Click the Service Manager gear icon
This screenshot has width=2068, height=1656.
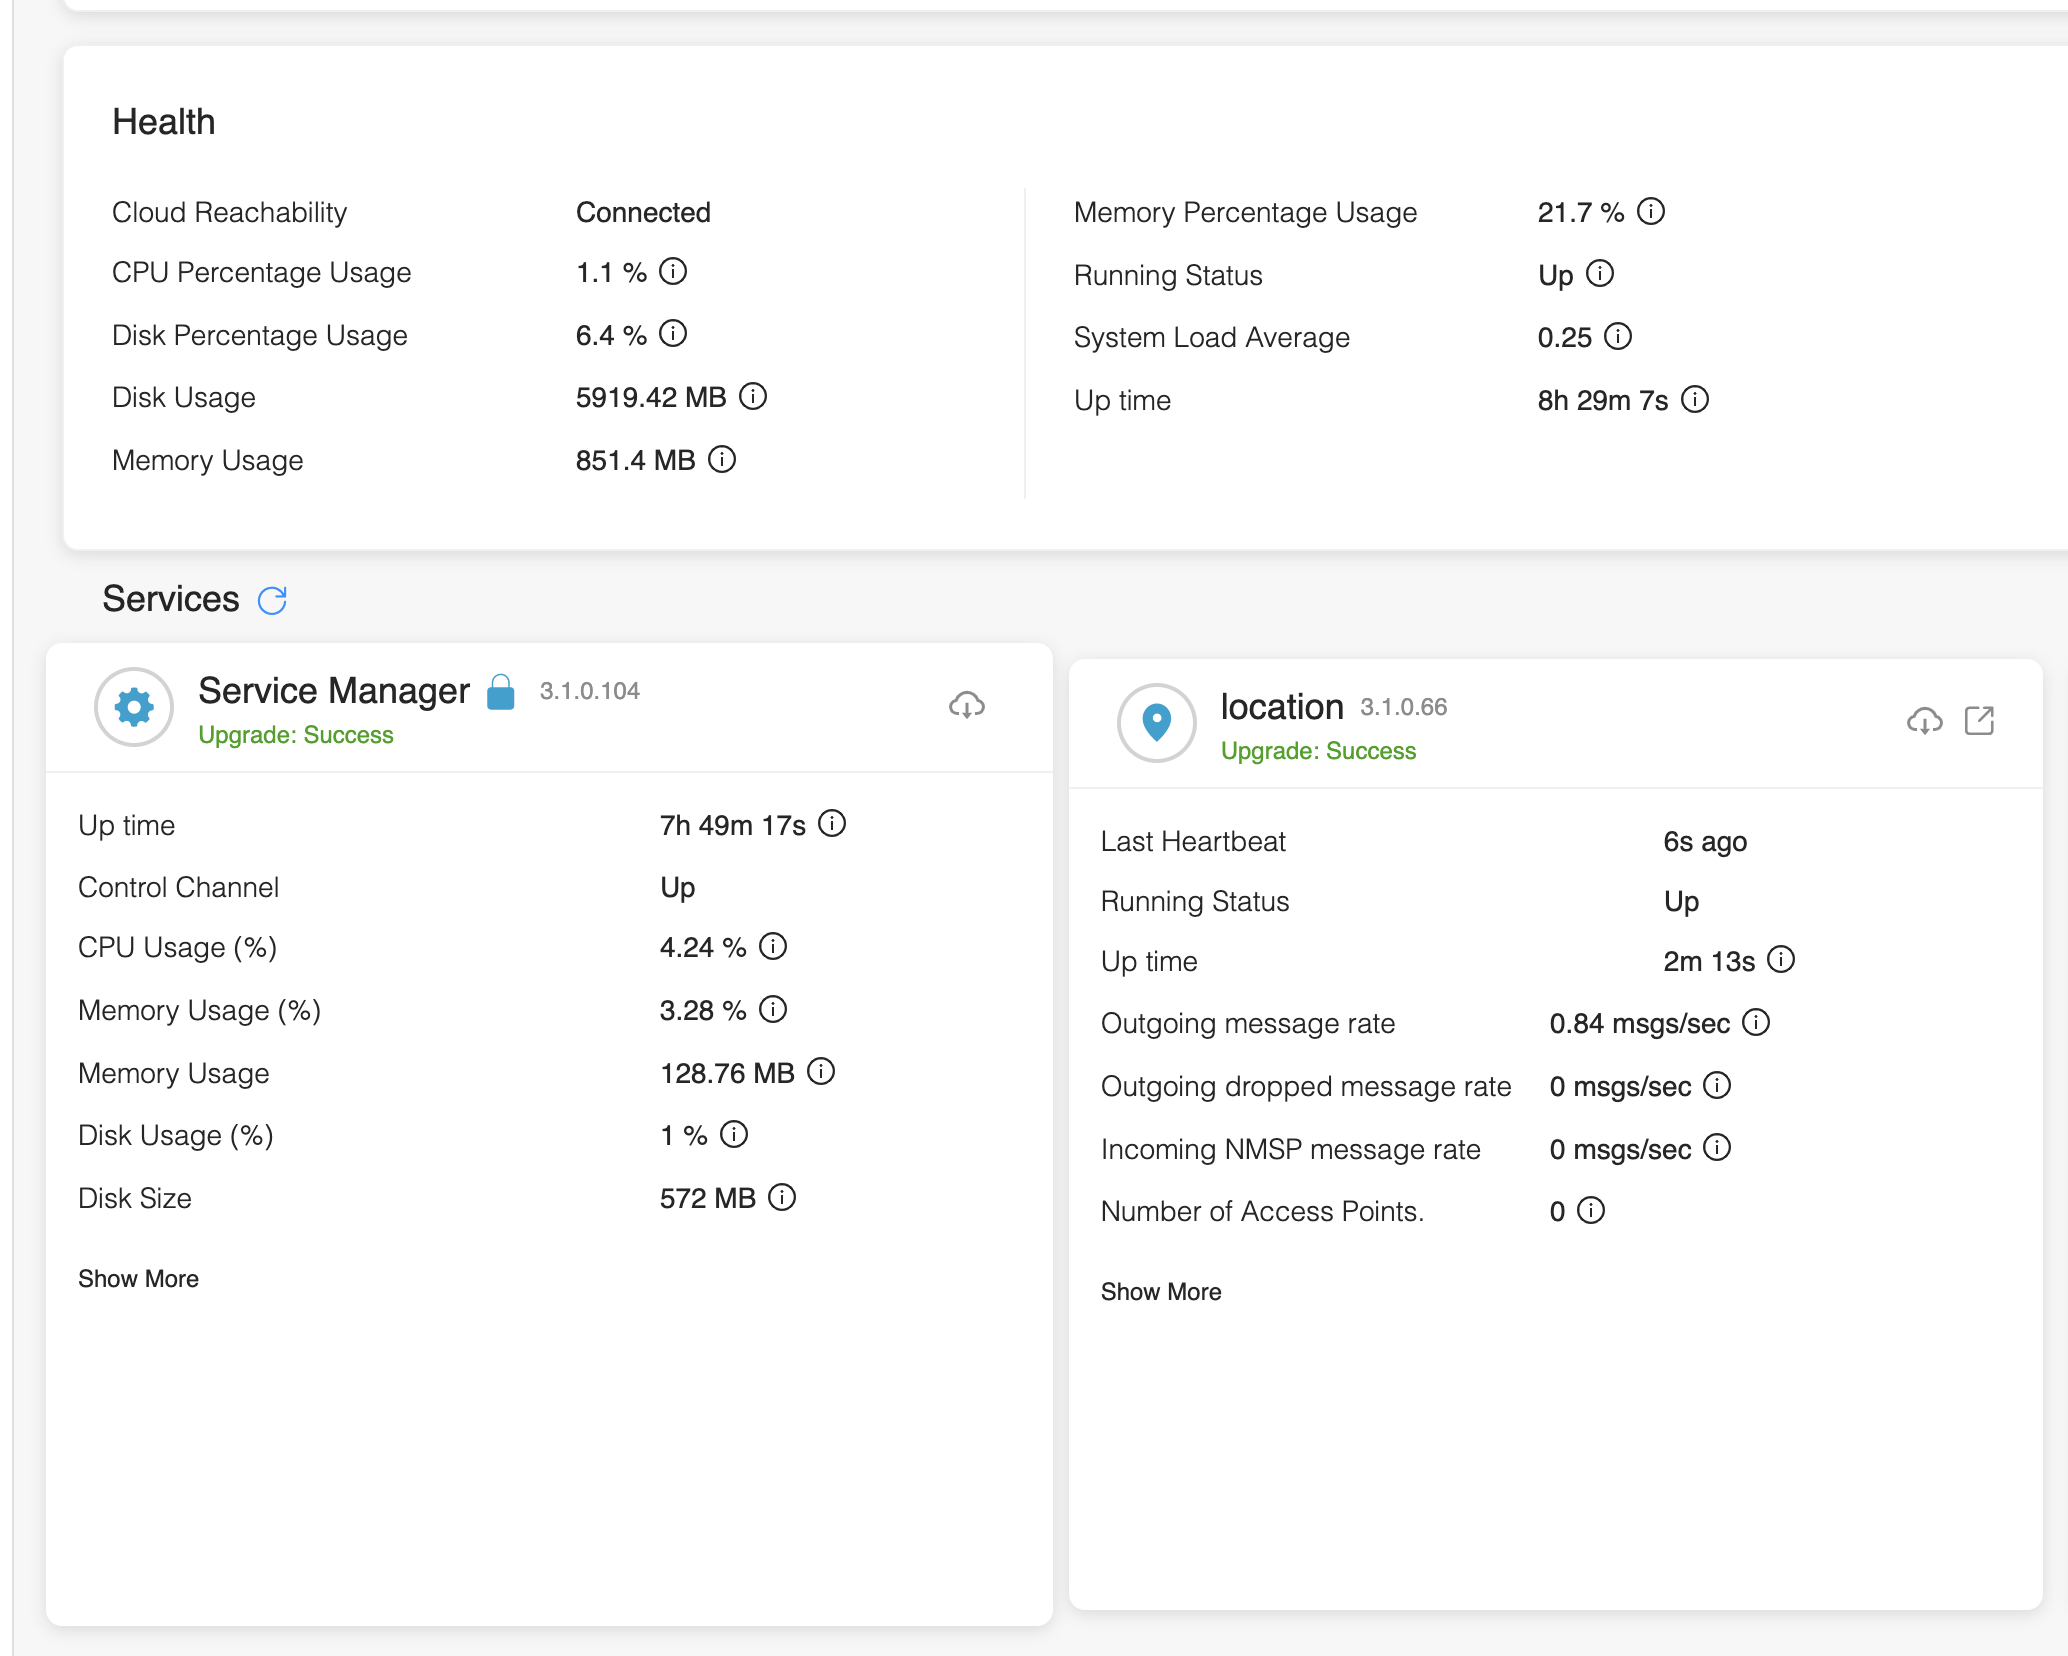pyautogui.click(x=134, y=707)
